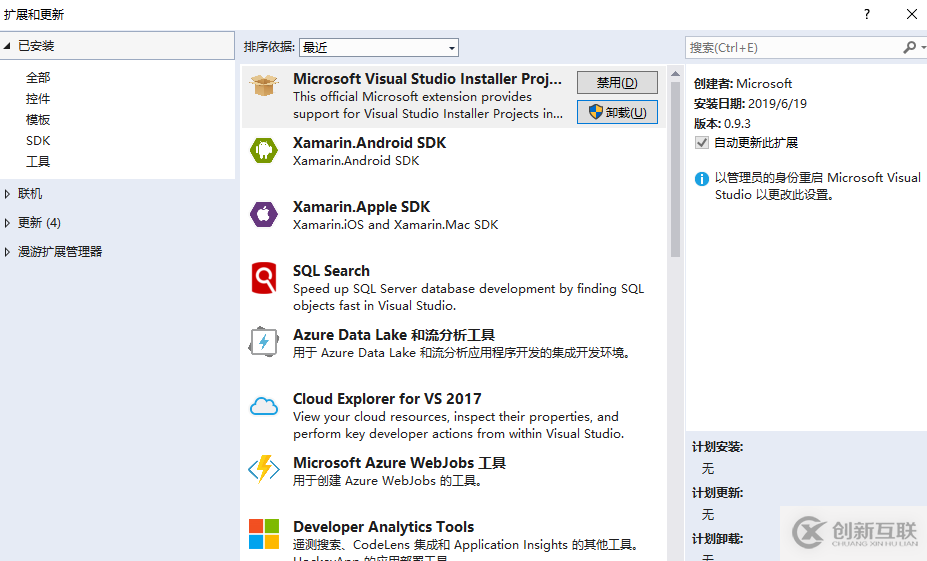Viewport: 927px width, 561px height.
Task: Select the Xamarin.Android SDK icon
Action: point(264,150)
